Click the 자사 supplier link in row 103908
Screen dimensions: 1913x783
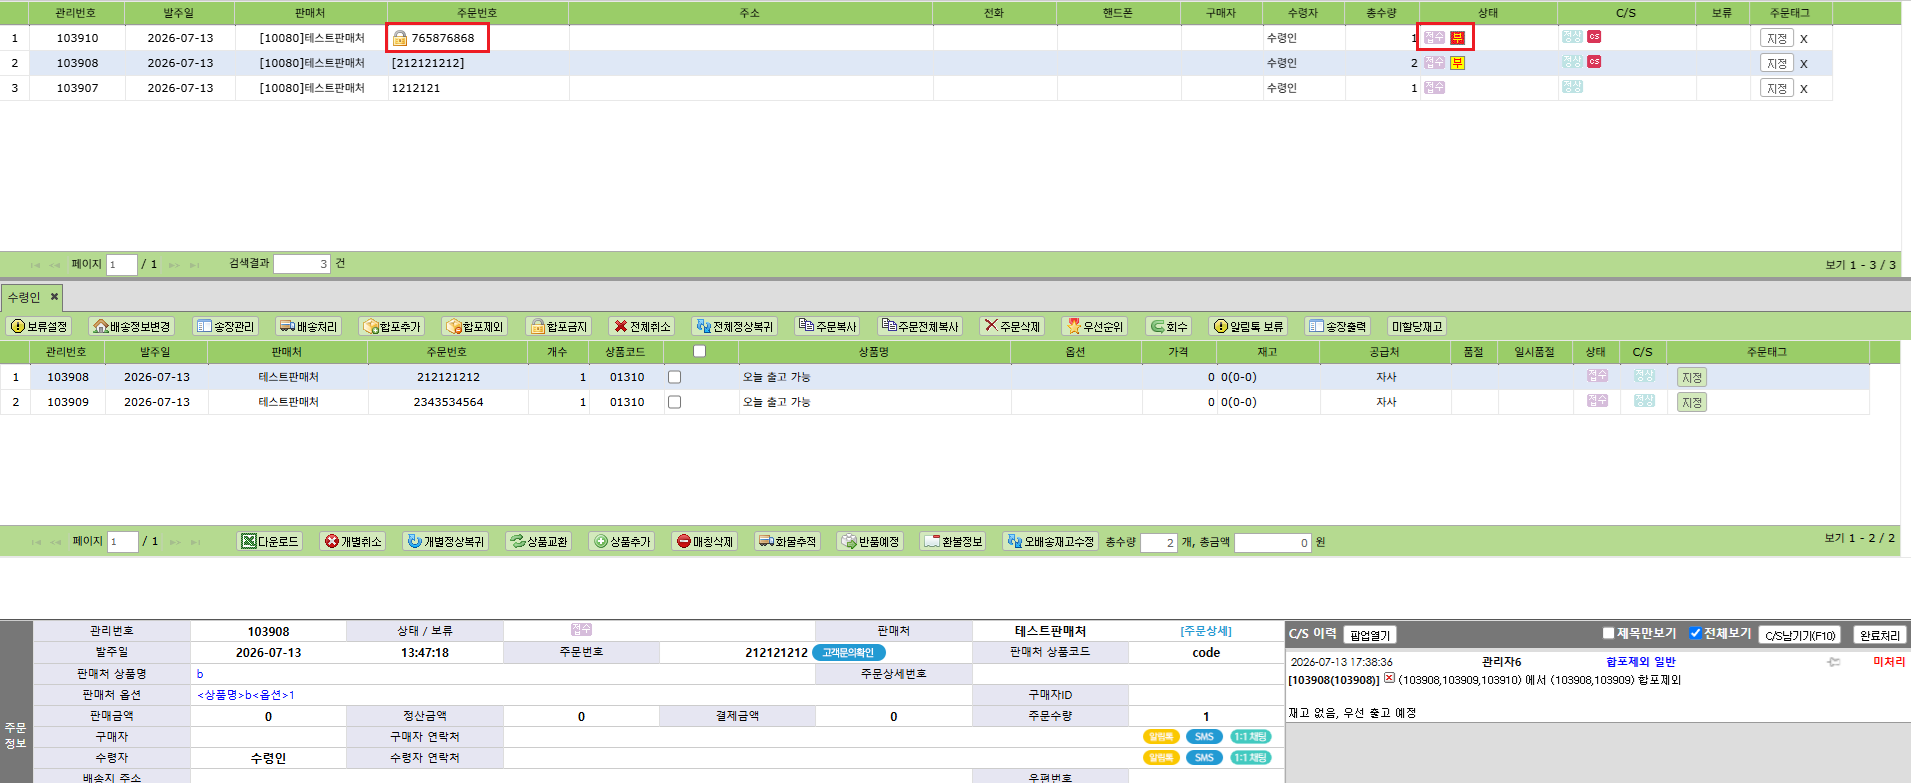tap(1386, 377)
